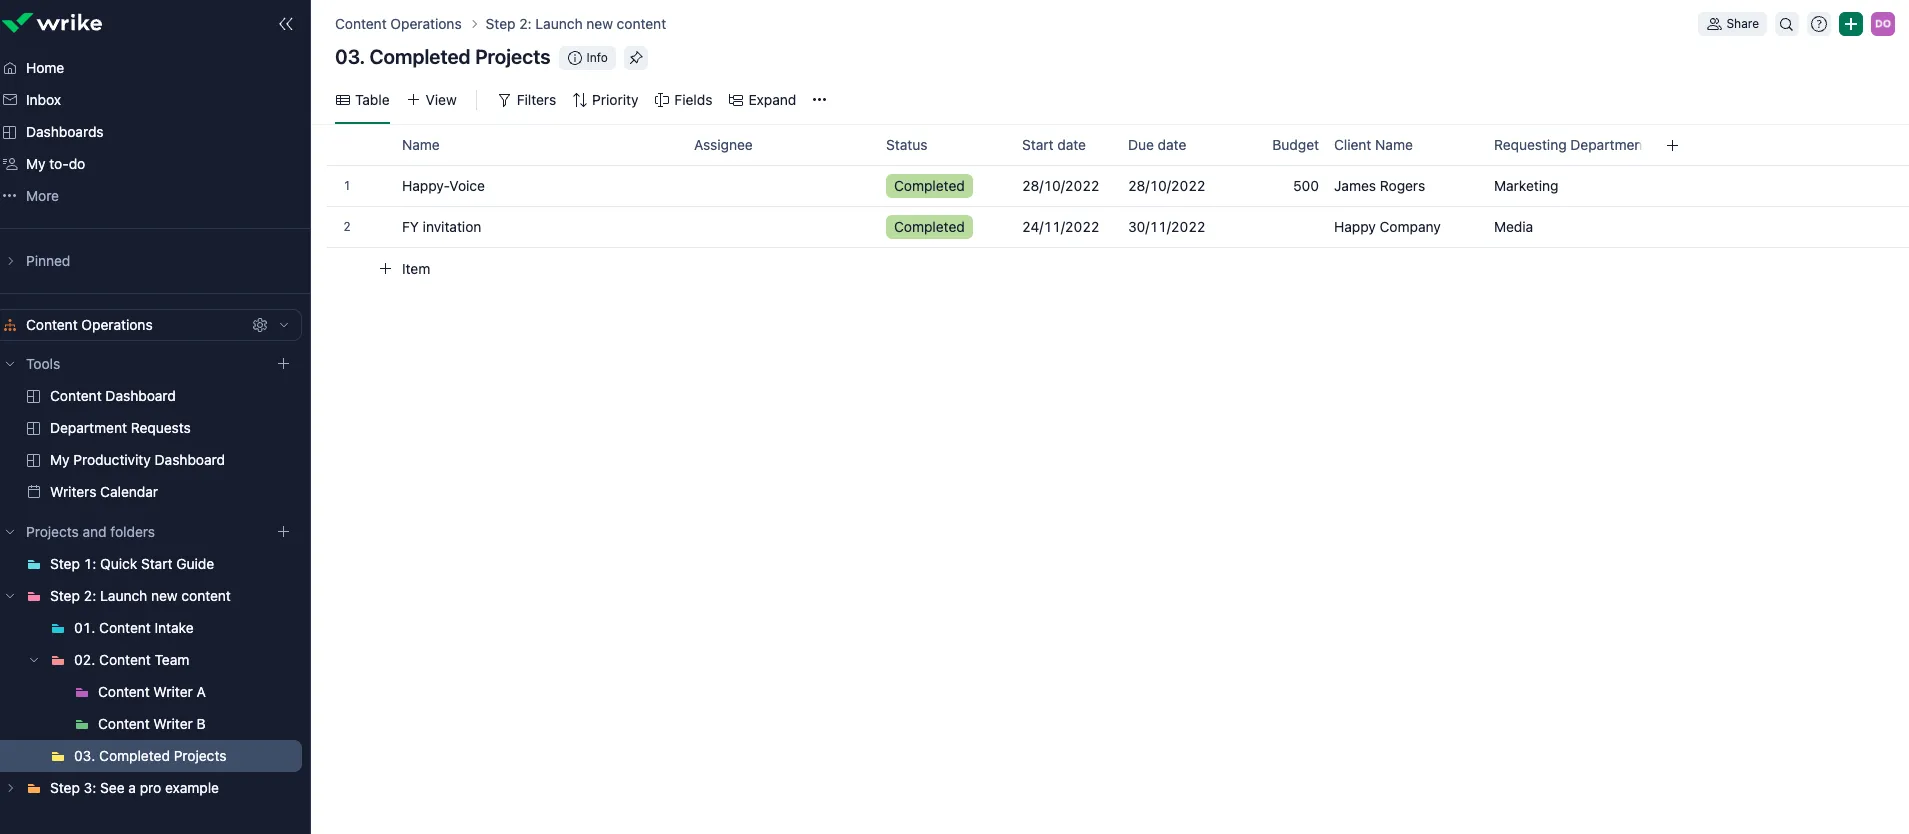Click Happy-Voice start date 28/10/2022

[x=1060, y=186]
